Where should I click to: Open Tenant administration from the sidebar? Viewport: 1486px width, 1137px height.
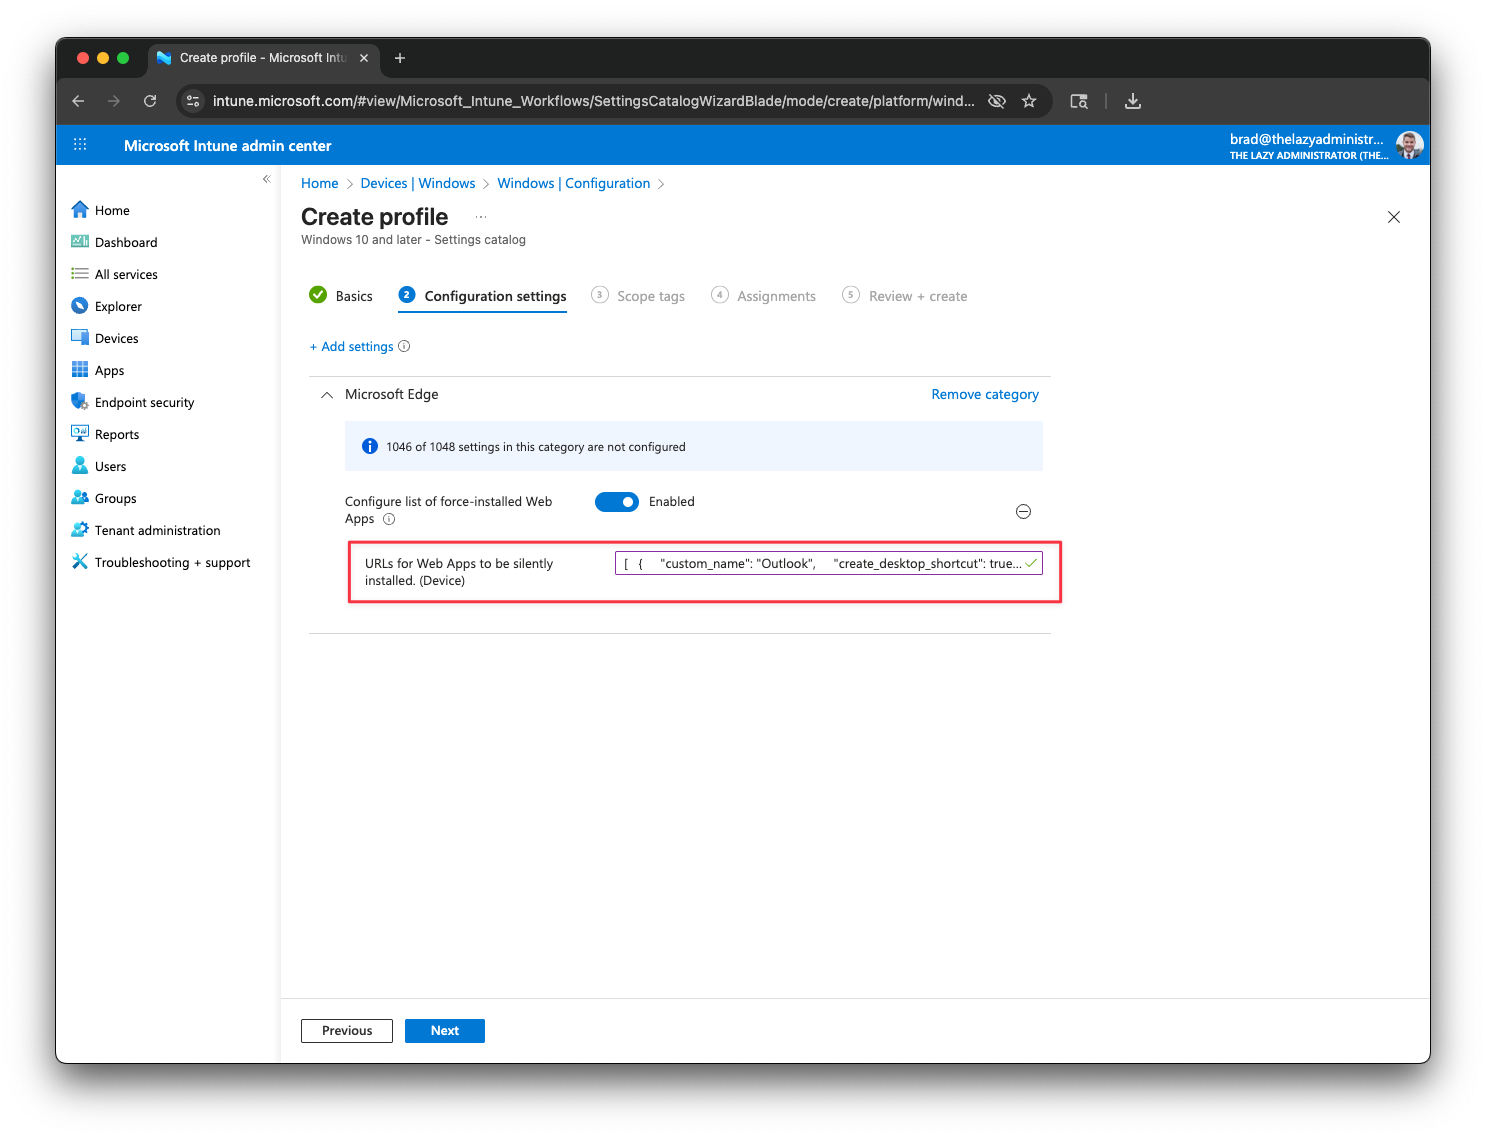point(157,530)
